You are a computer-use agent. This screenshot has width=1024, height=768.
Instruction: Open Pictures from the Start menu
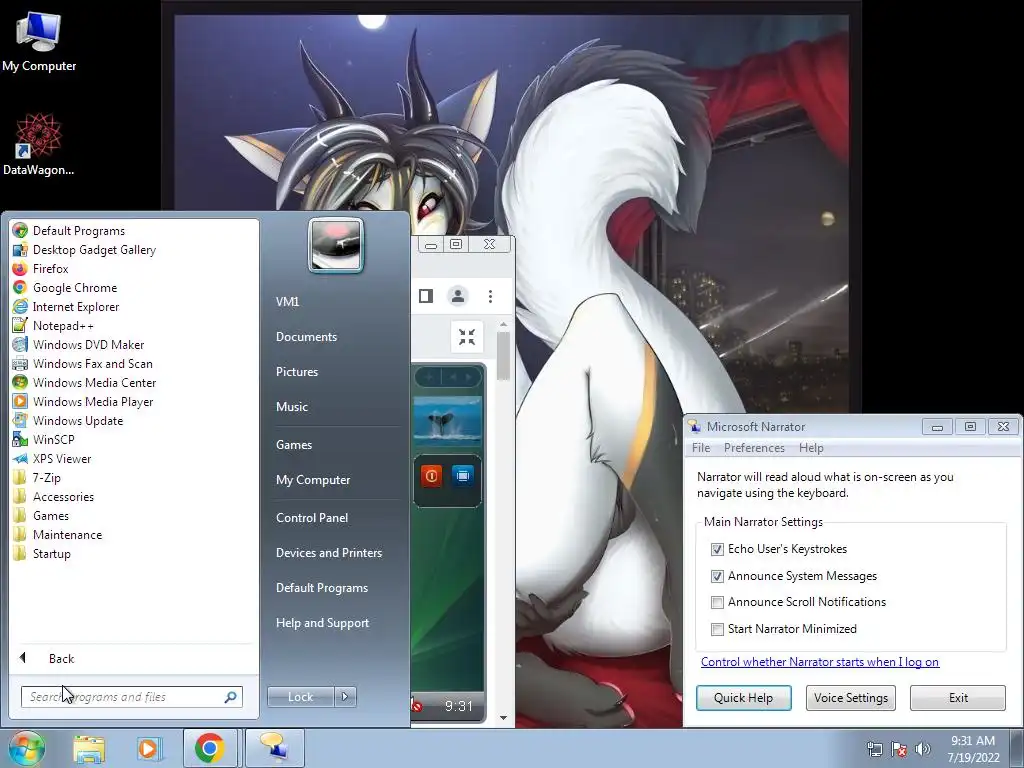[x=296, y=372]
